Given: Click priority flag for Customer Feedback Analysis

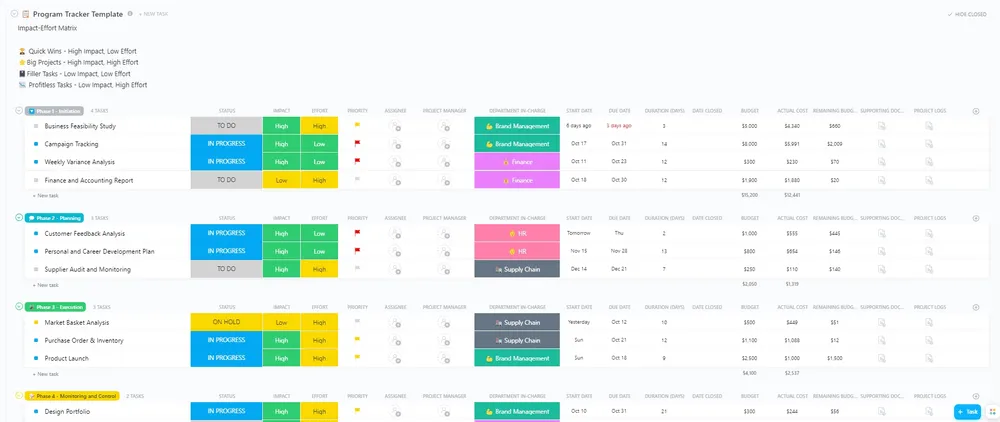Looking at the screenshot, I should [357, 233].
